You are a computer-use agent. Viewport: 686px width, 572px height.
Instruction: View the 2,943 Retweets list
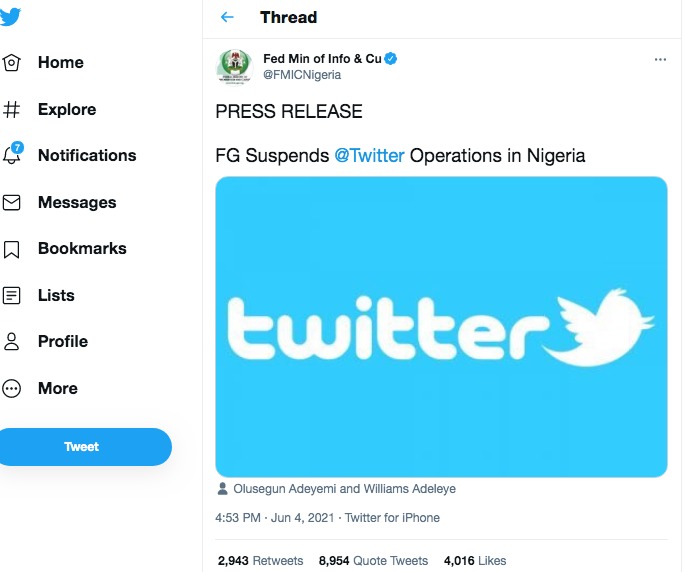click(260, 561)
